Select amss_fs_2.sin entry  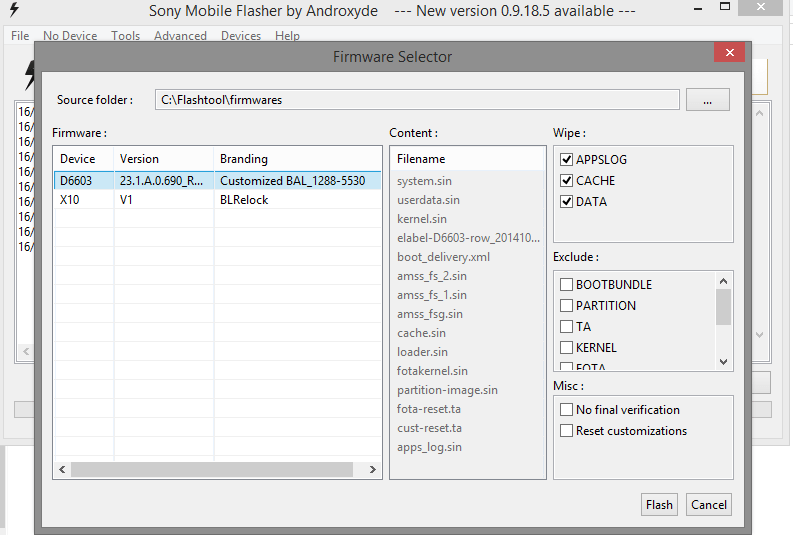point(432,276)
